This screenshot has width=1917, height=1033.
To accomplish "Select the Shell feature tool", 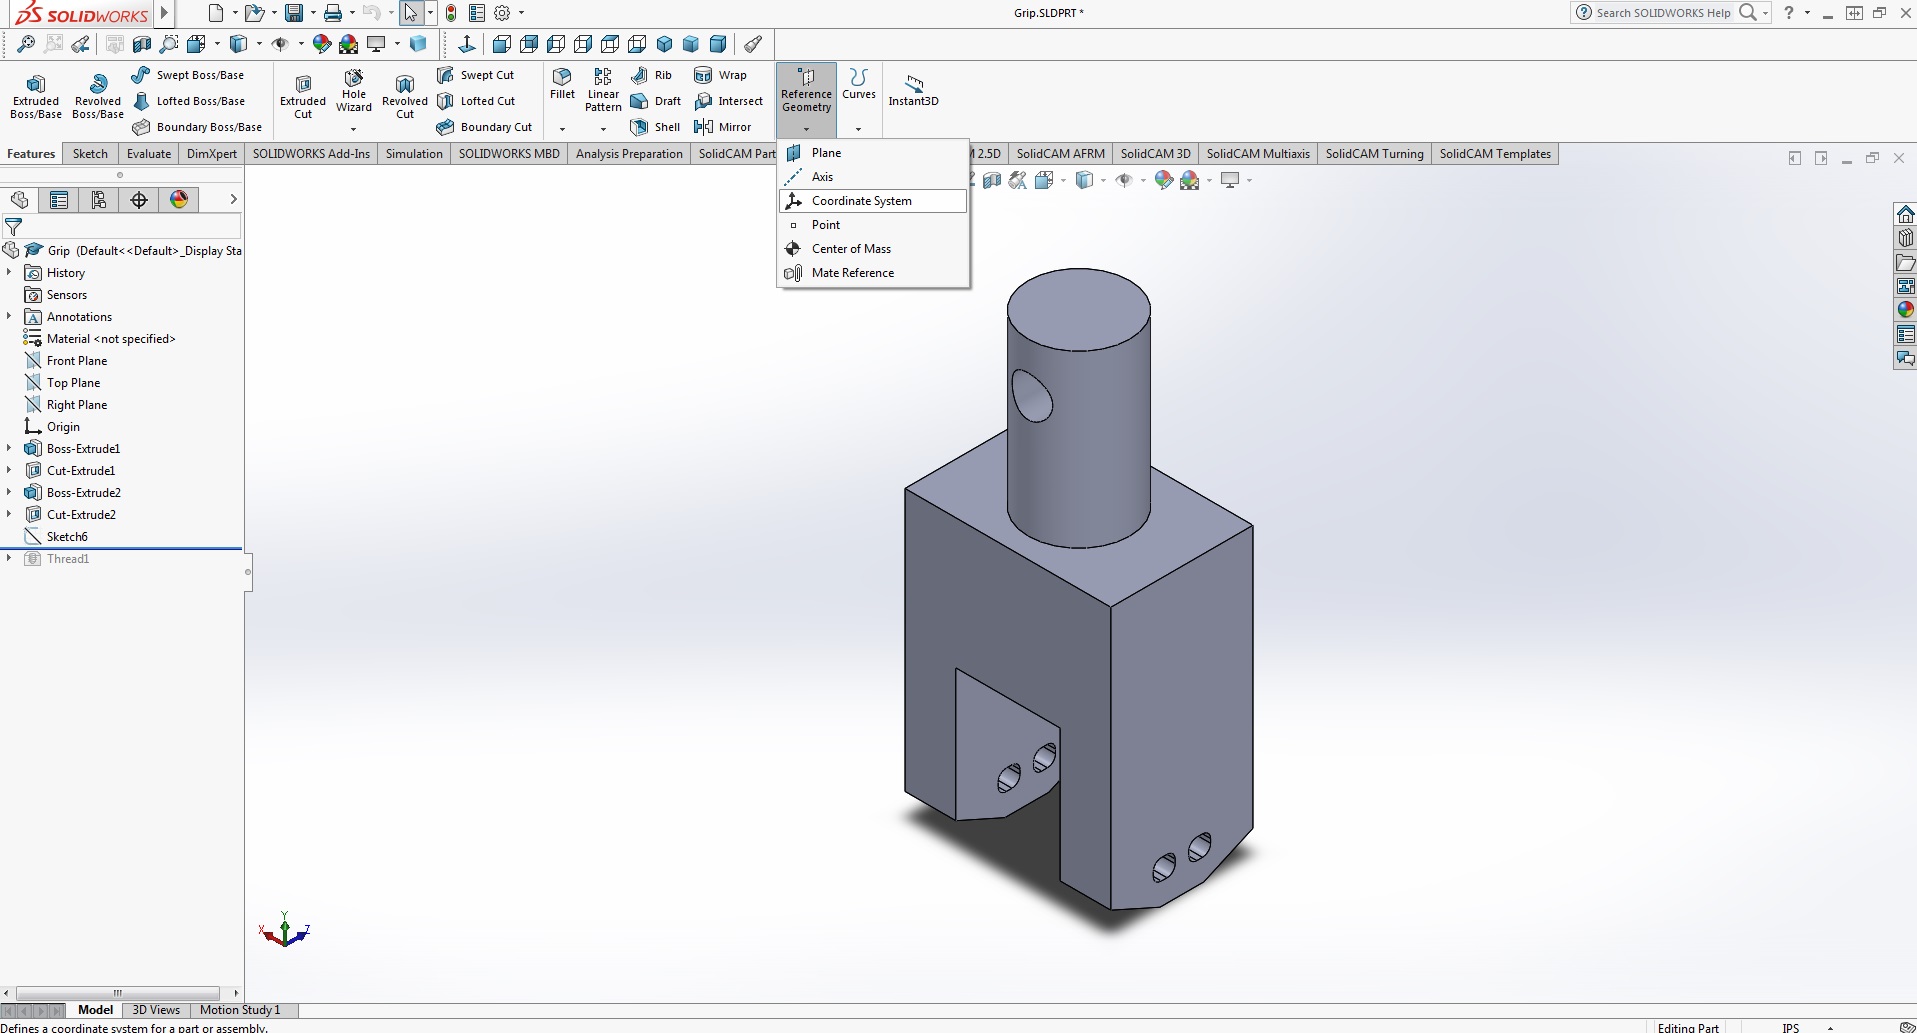I will 655,127.
